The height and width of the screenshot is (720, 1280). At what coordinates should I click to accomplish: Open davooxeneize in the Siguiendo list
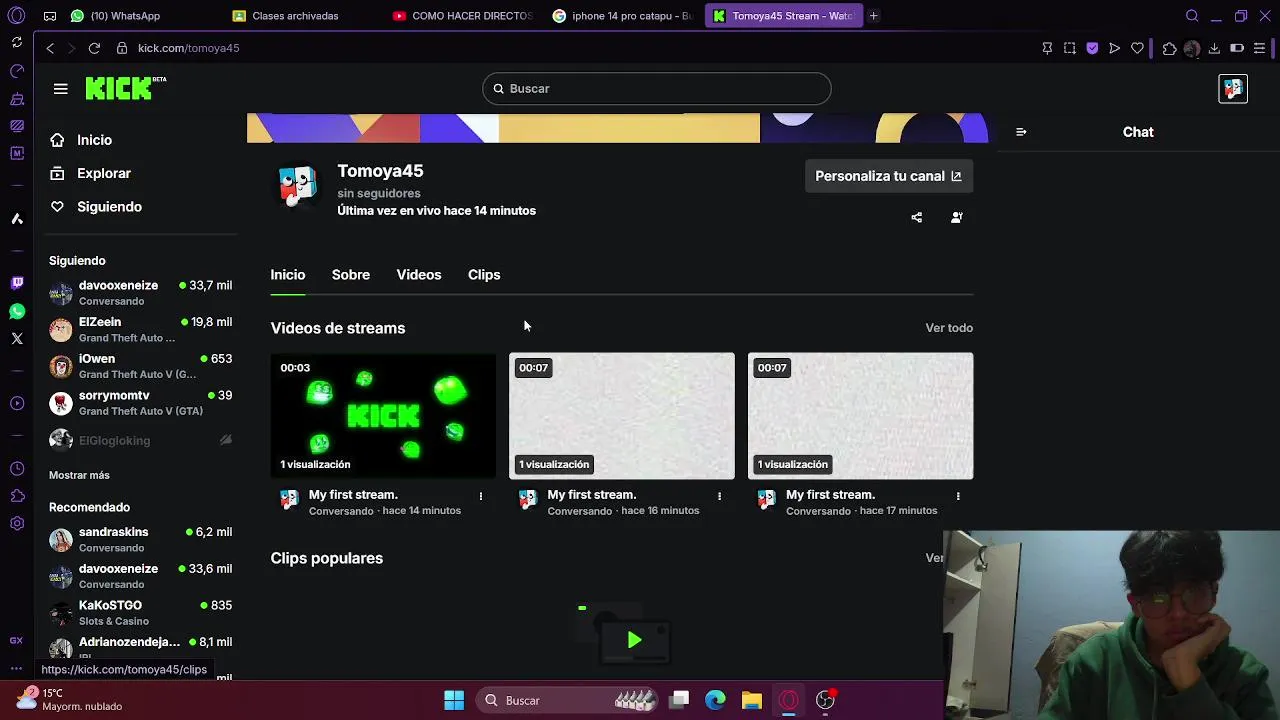pyautogui.click(x=140, y=292)
